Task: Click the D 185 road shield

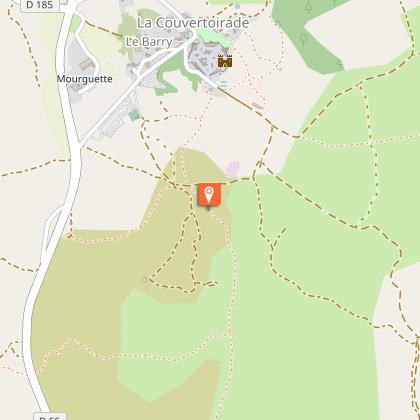Action: 40,5
